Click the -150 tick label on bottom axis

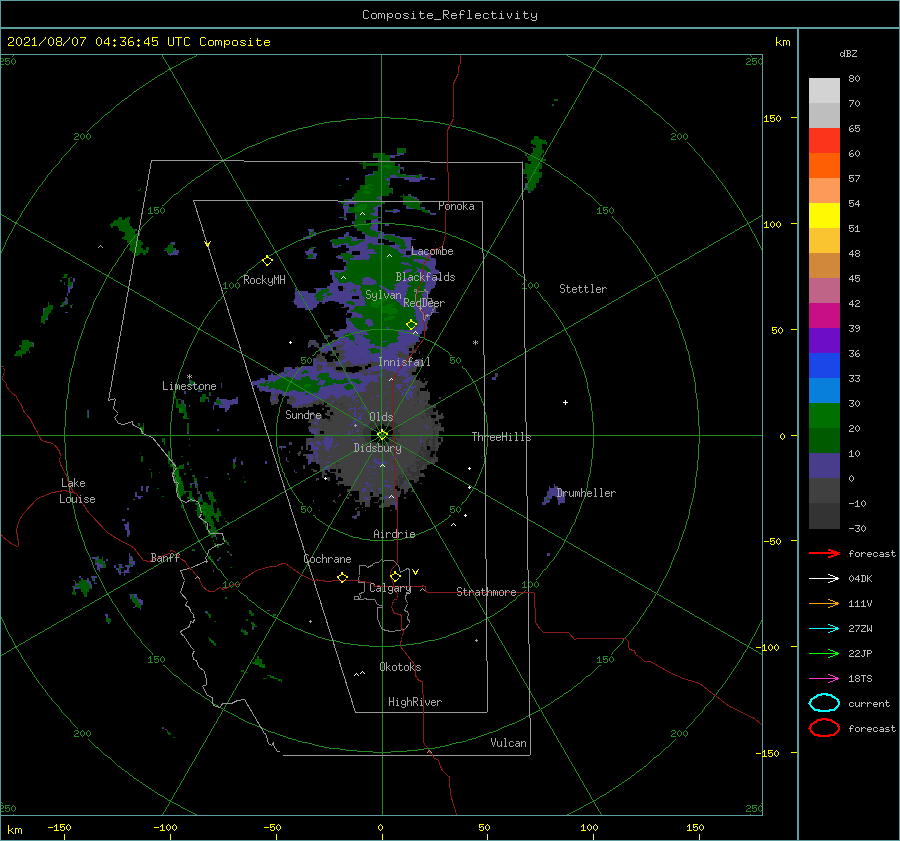[x=59, y=827]
